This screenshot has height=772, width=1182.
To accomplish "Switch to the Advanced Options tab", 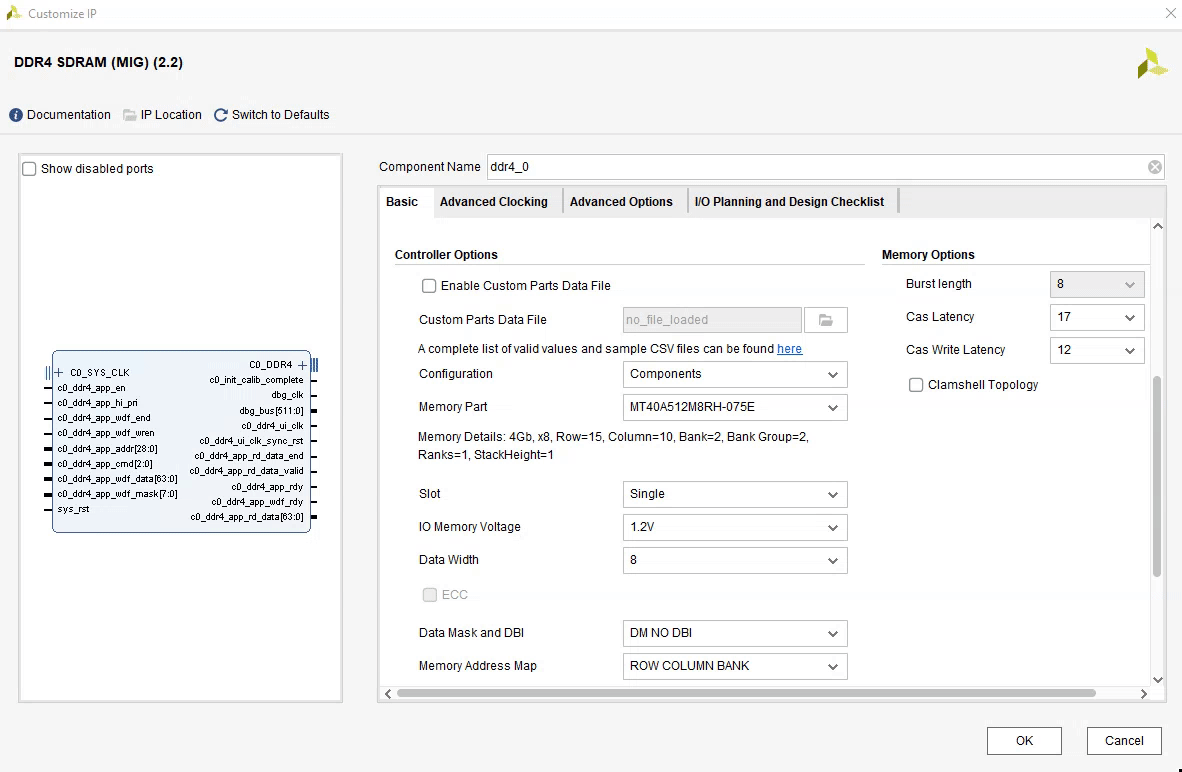I will coord(621,202).
